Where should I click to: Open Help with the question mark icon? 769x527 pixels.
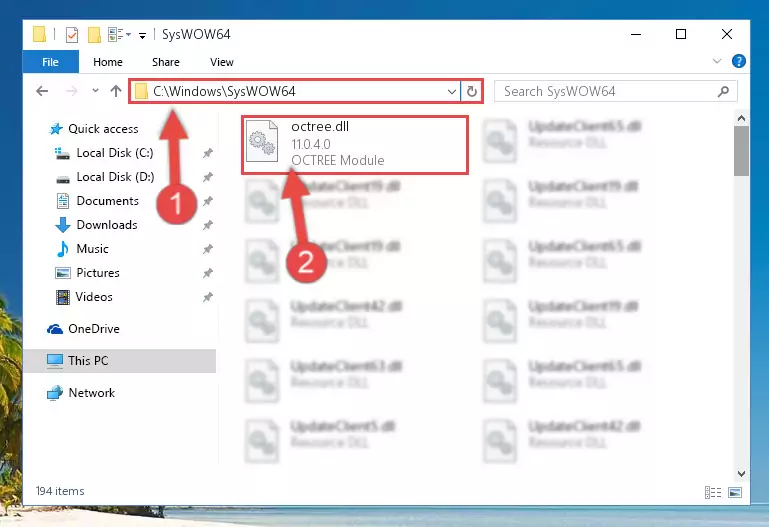point(738,61)
